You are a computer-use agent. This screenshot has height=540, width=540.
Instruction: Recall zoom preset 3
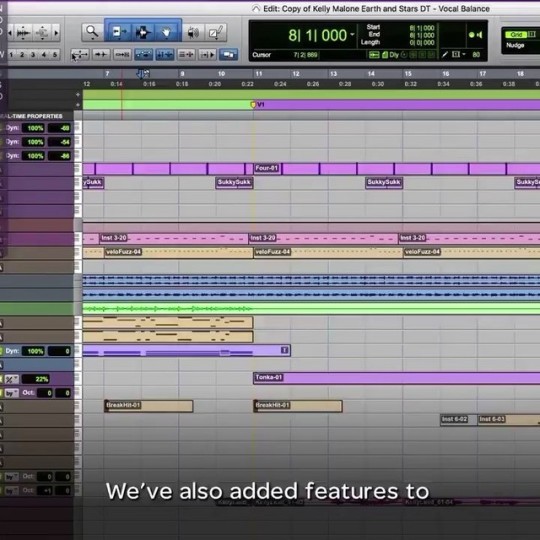coord(33,54)
